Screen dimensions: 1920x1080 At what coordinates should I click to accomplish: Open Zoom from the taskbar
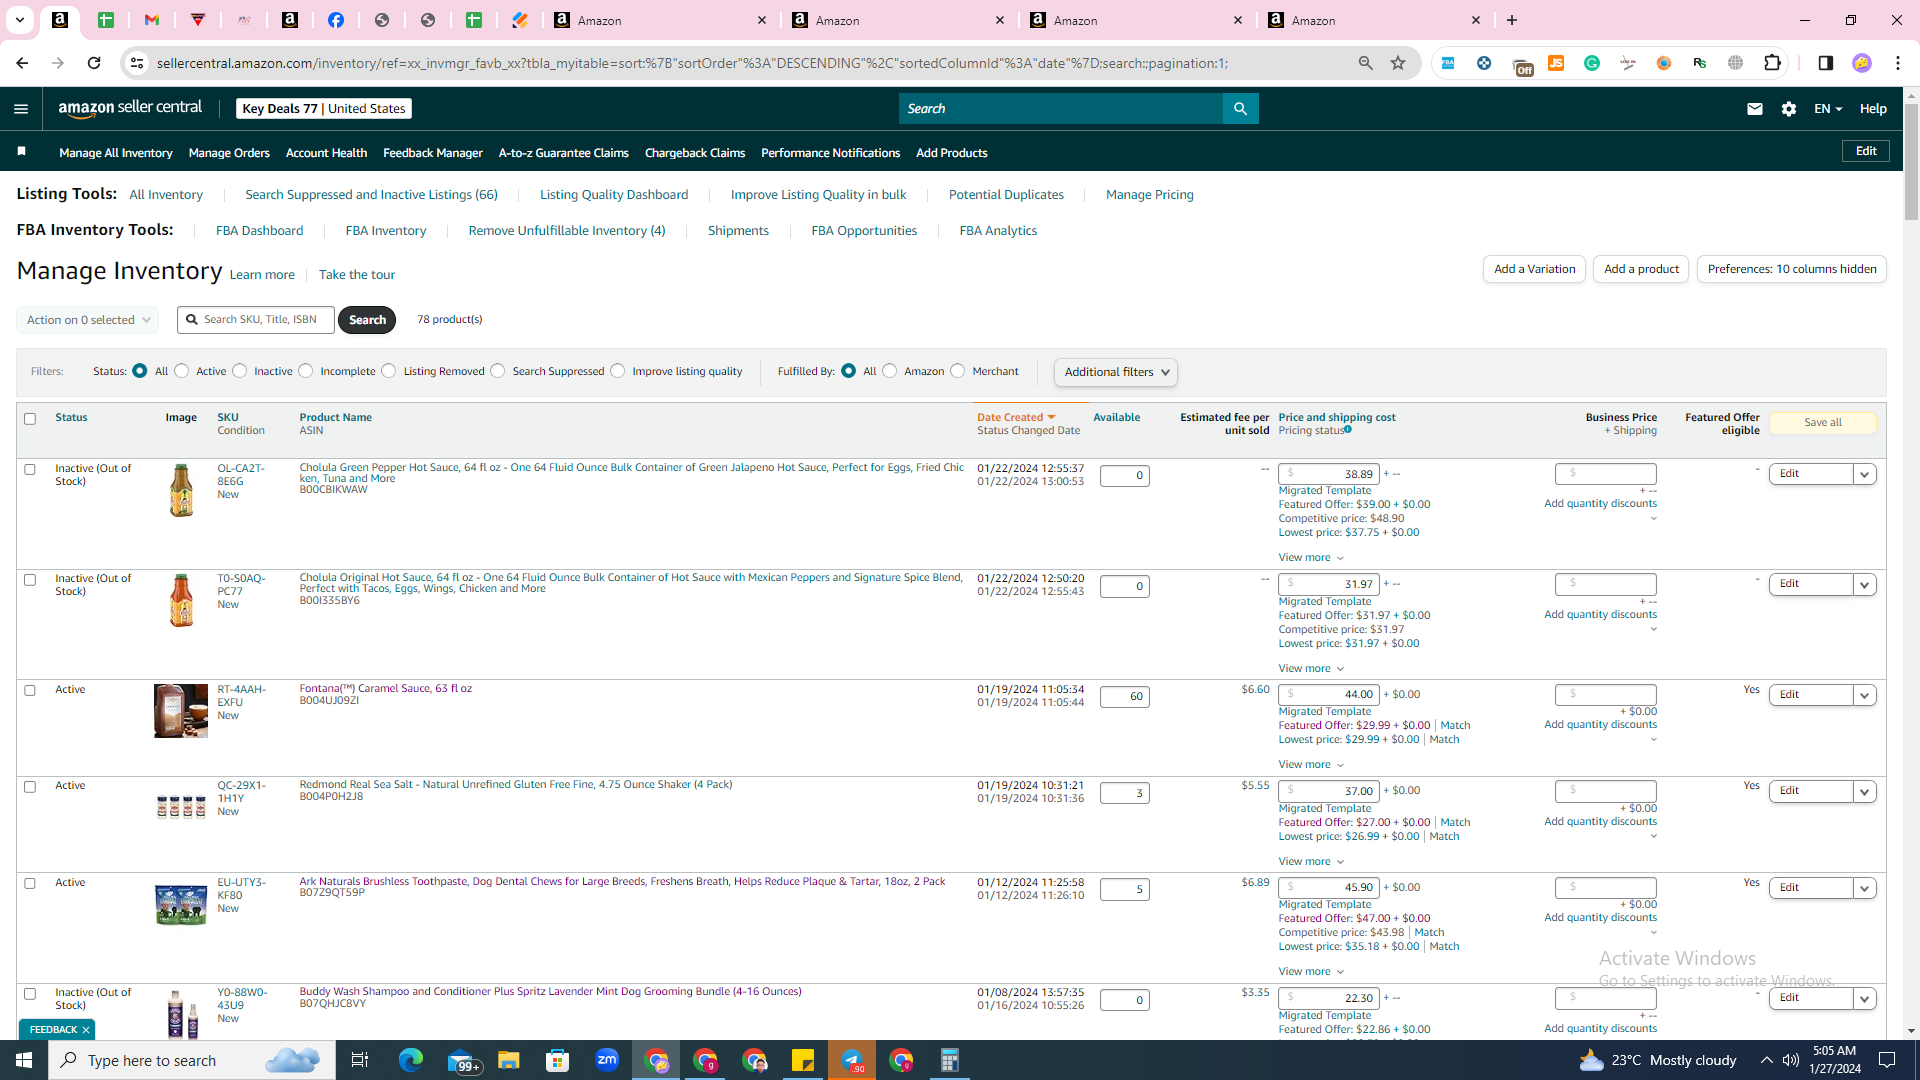pos(607,1060)
